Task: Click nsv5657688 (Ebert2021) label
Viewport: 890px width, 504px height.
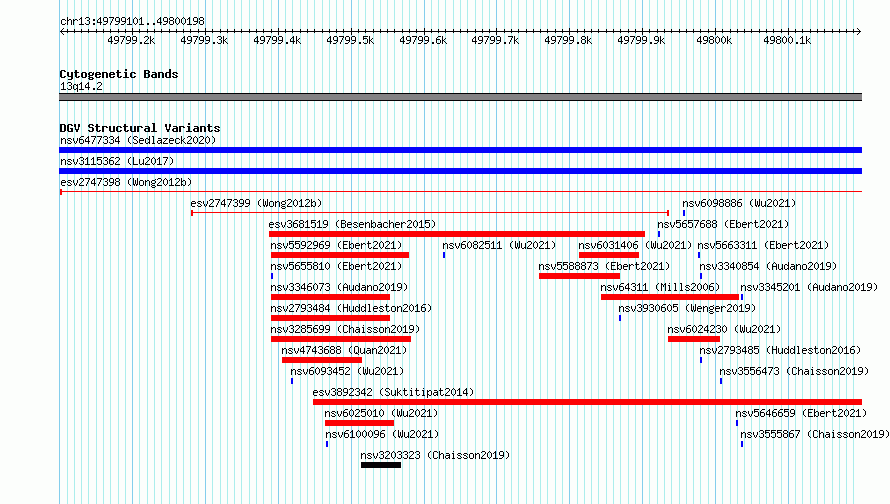Action: 723,224
